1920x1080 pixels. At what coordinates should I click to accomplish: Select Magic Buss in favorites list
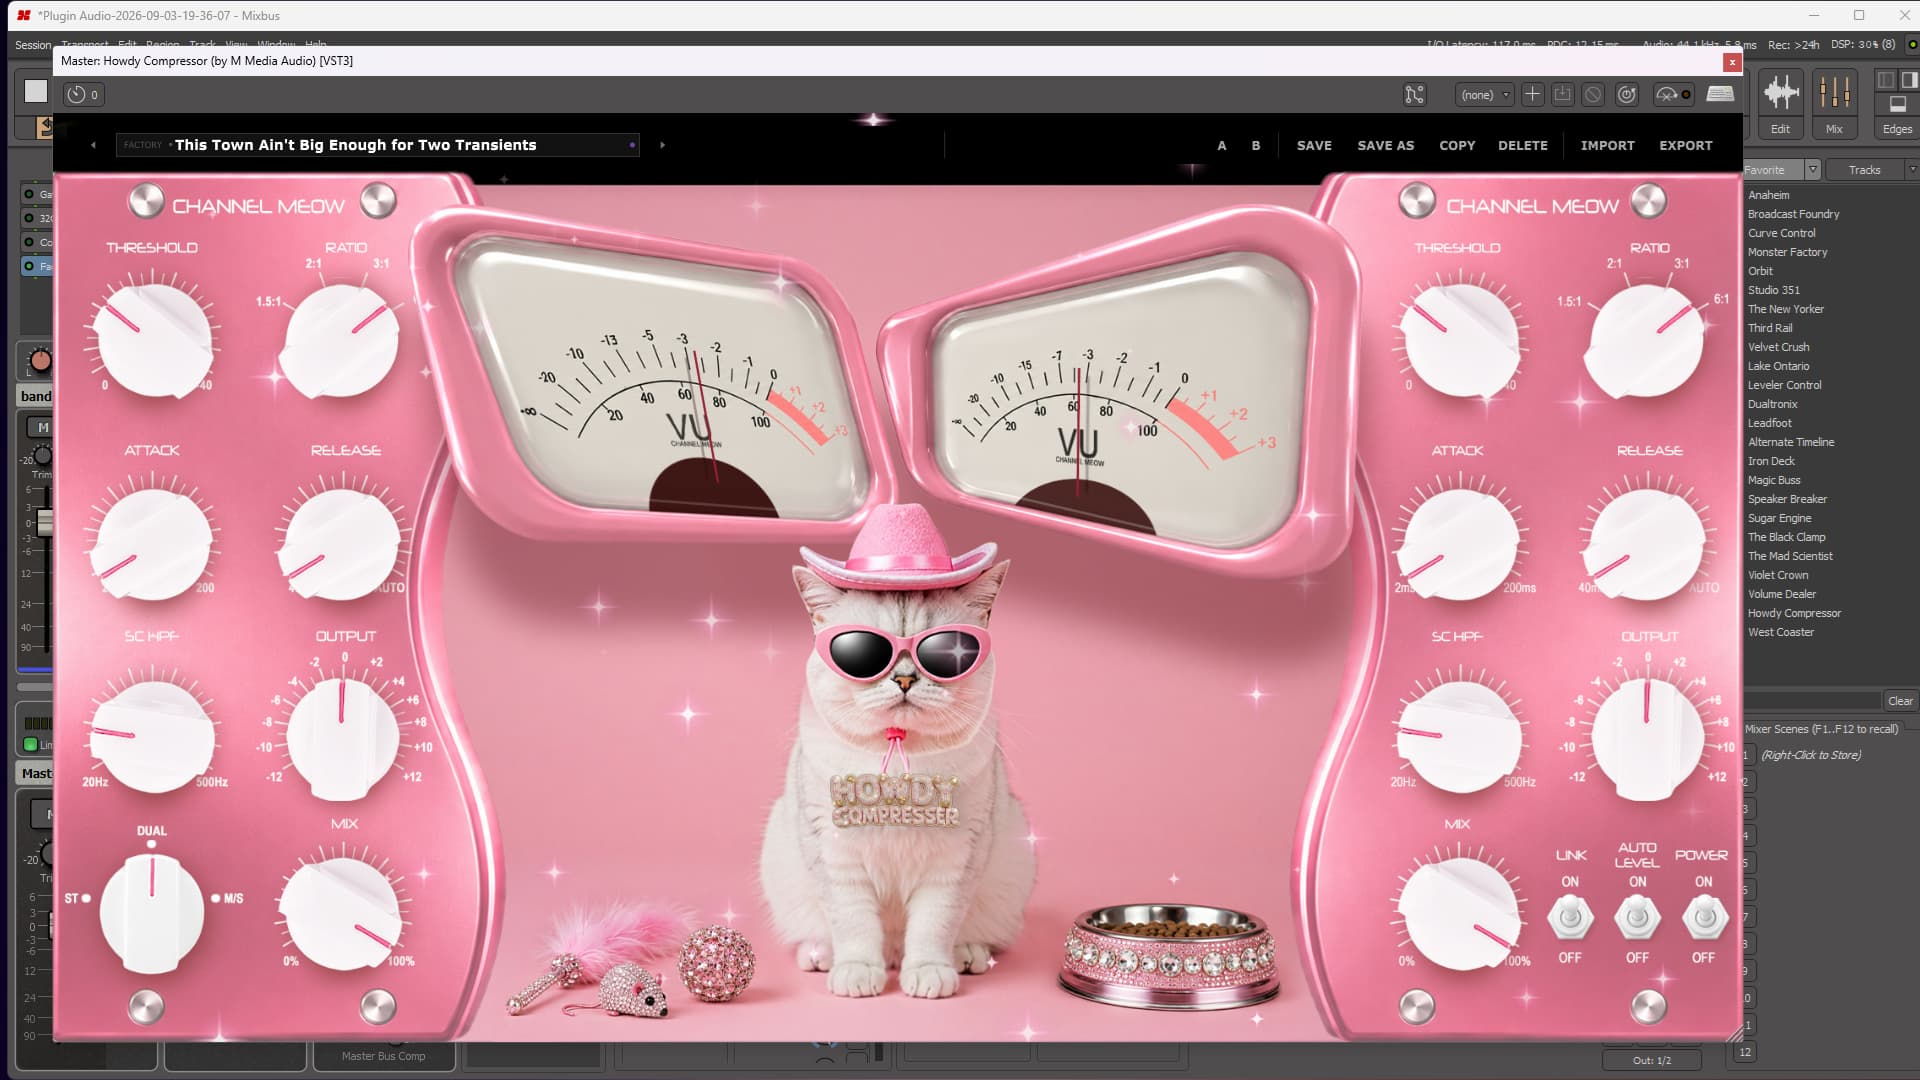(x=1774, y=480)
